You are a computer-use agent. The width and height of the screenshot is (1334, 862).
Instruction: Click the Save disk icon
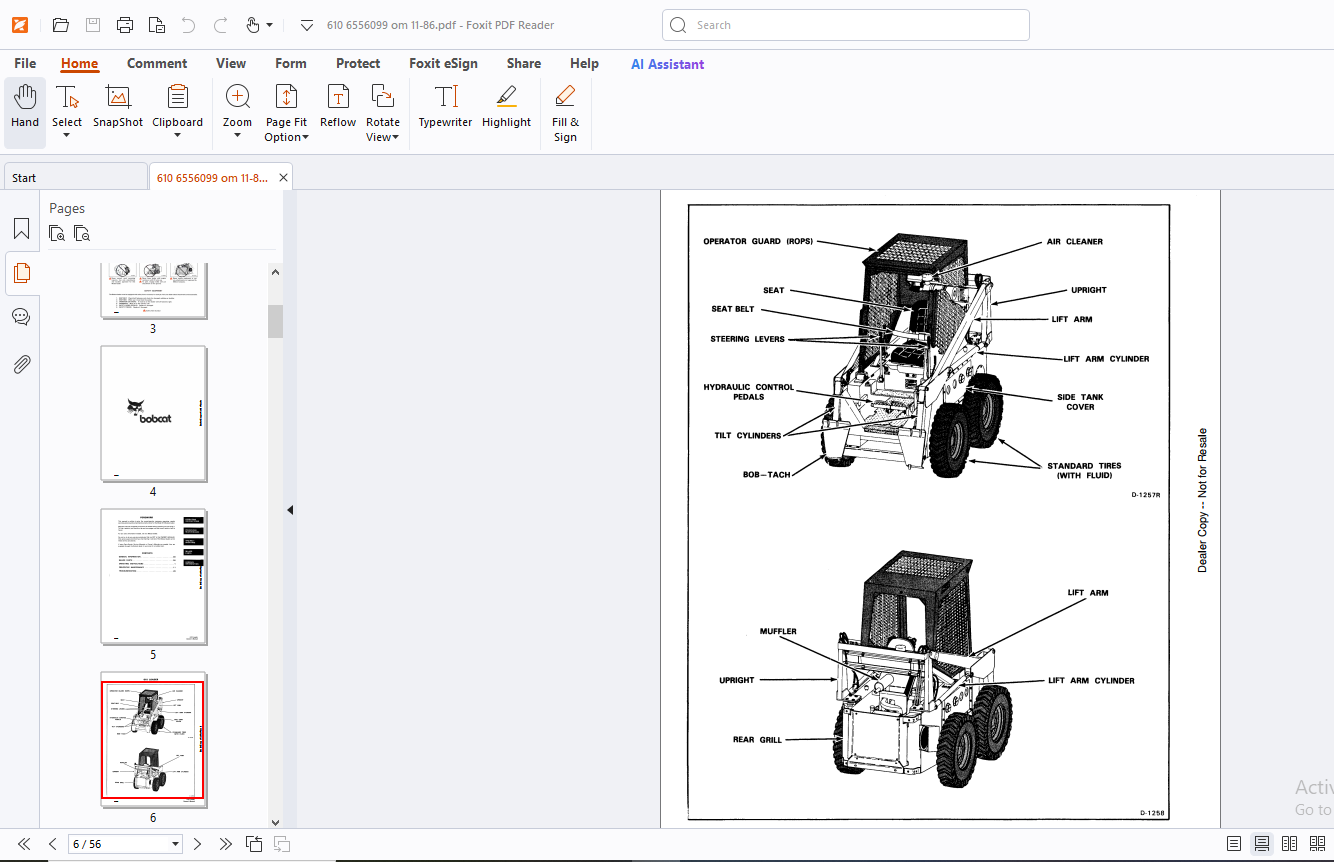coord(92,25)
